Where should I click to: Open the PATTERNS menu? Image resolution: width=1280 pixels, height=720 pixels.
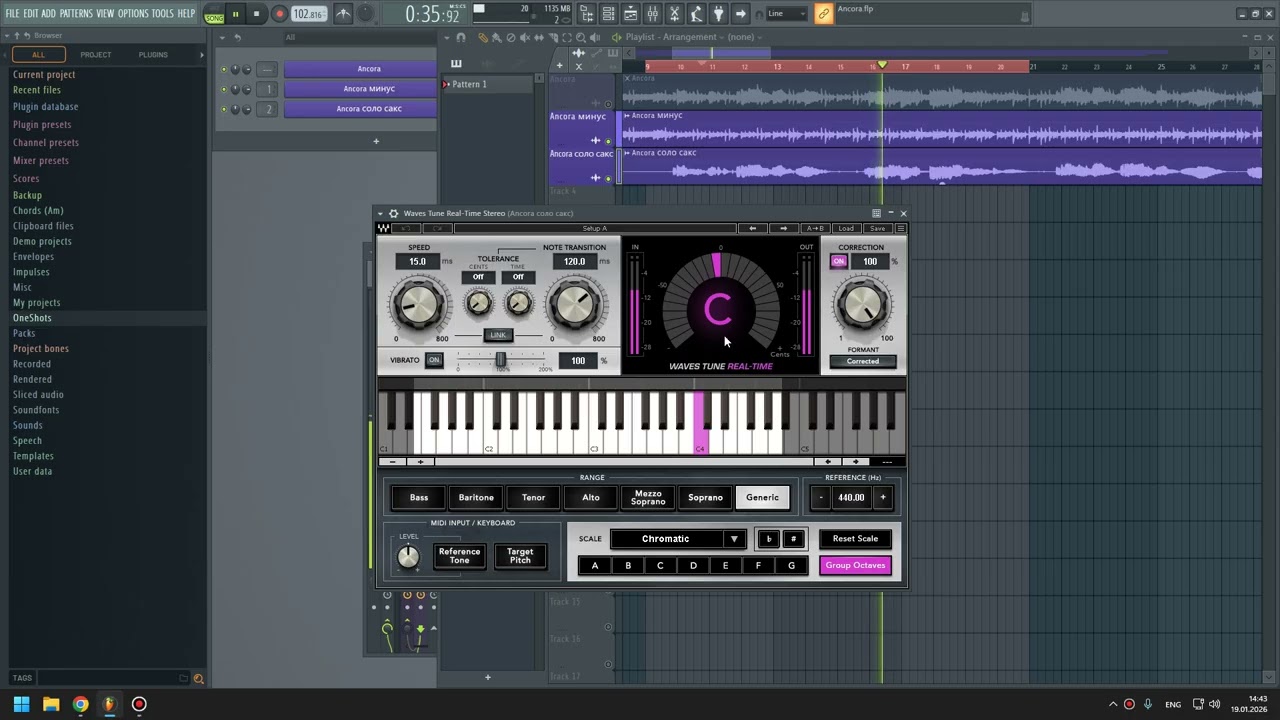coord(76,13)
